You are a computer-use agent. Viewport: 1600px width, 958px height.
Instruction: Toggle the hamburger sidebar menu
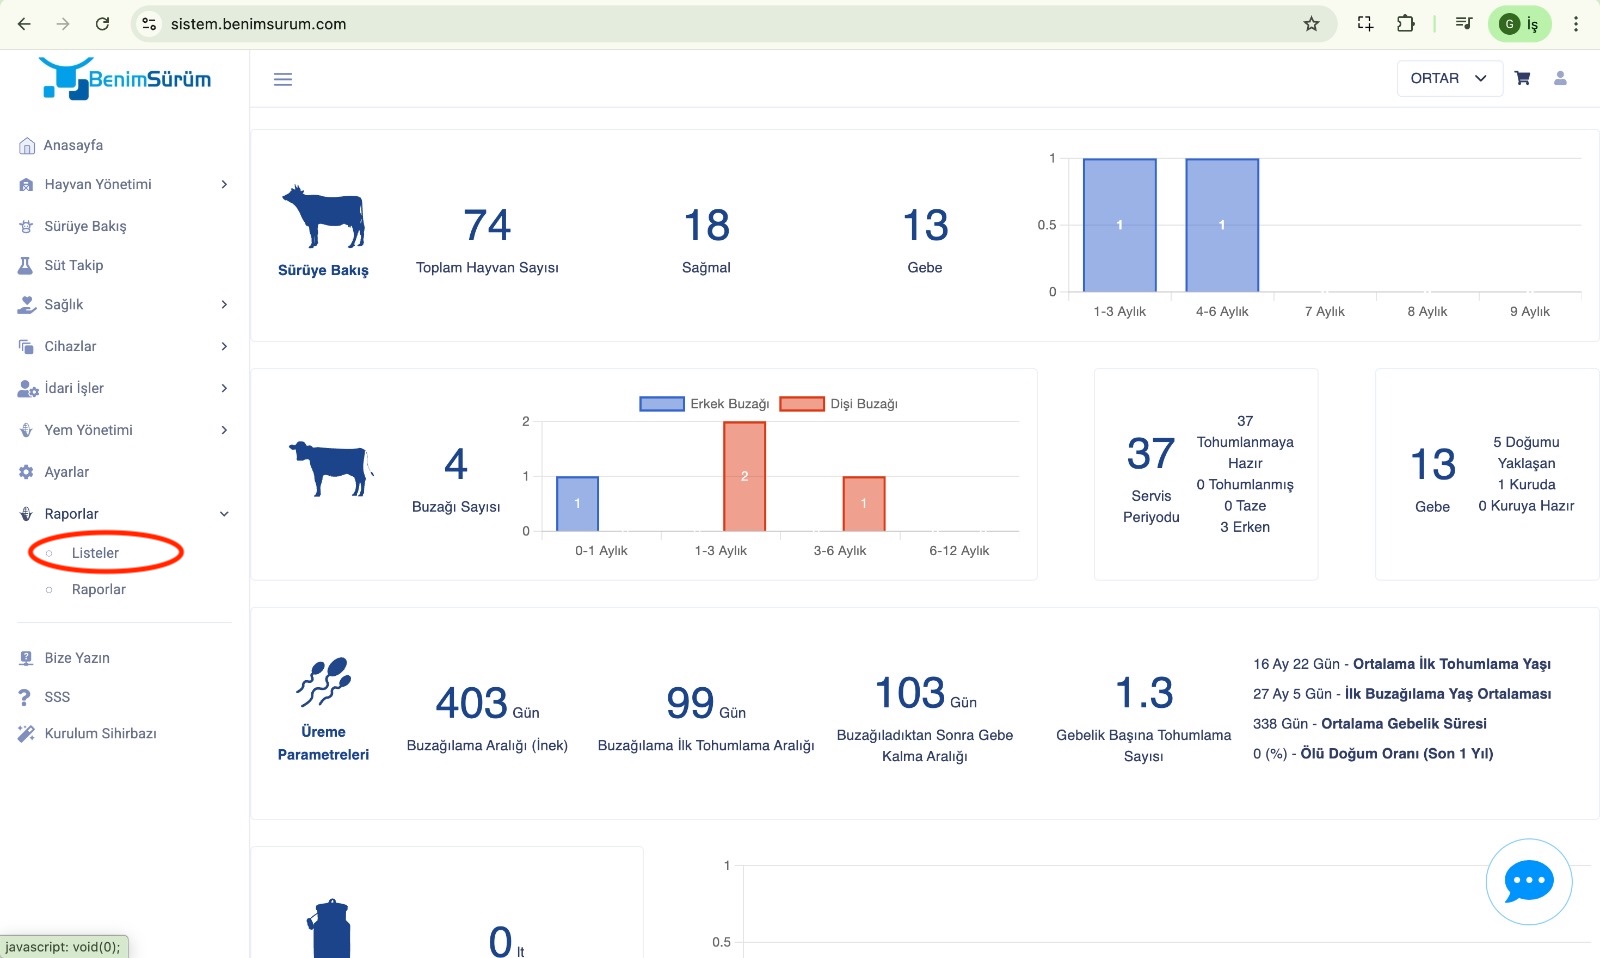tap(283, 79)
